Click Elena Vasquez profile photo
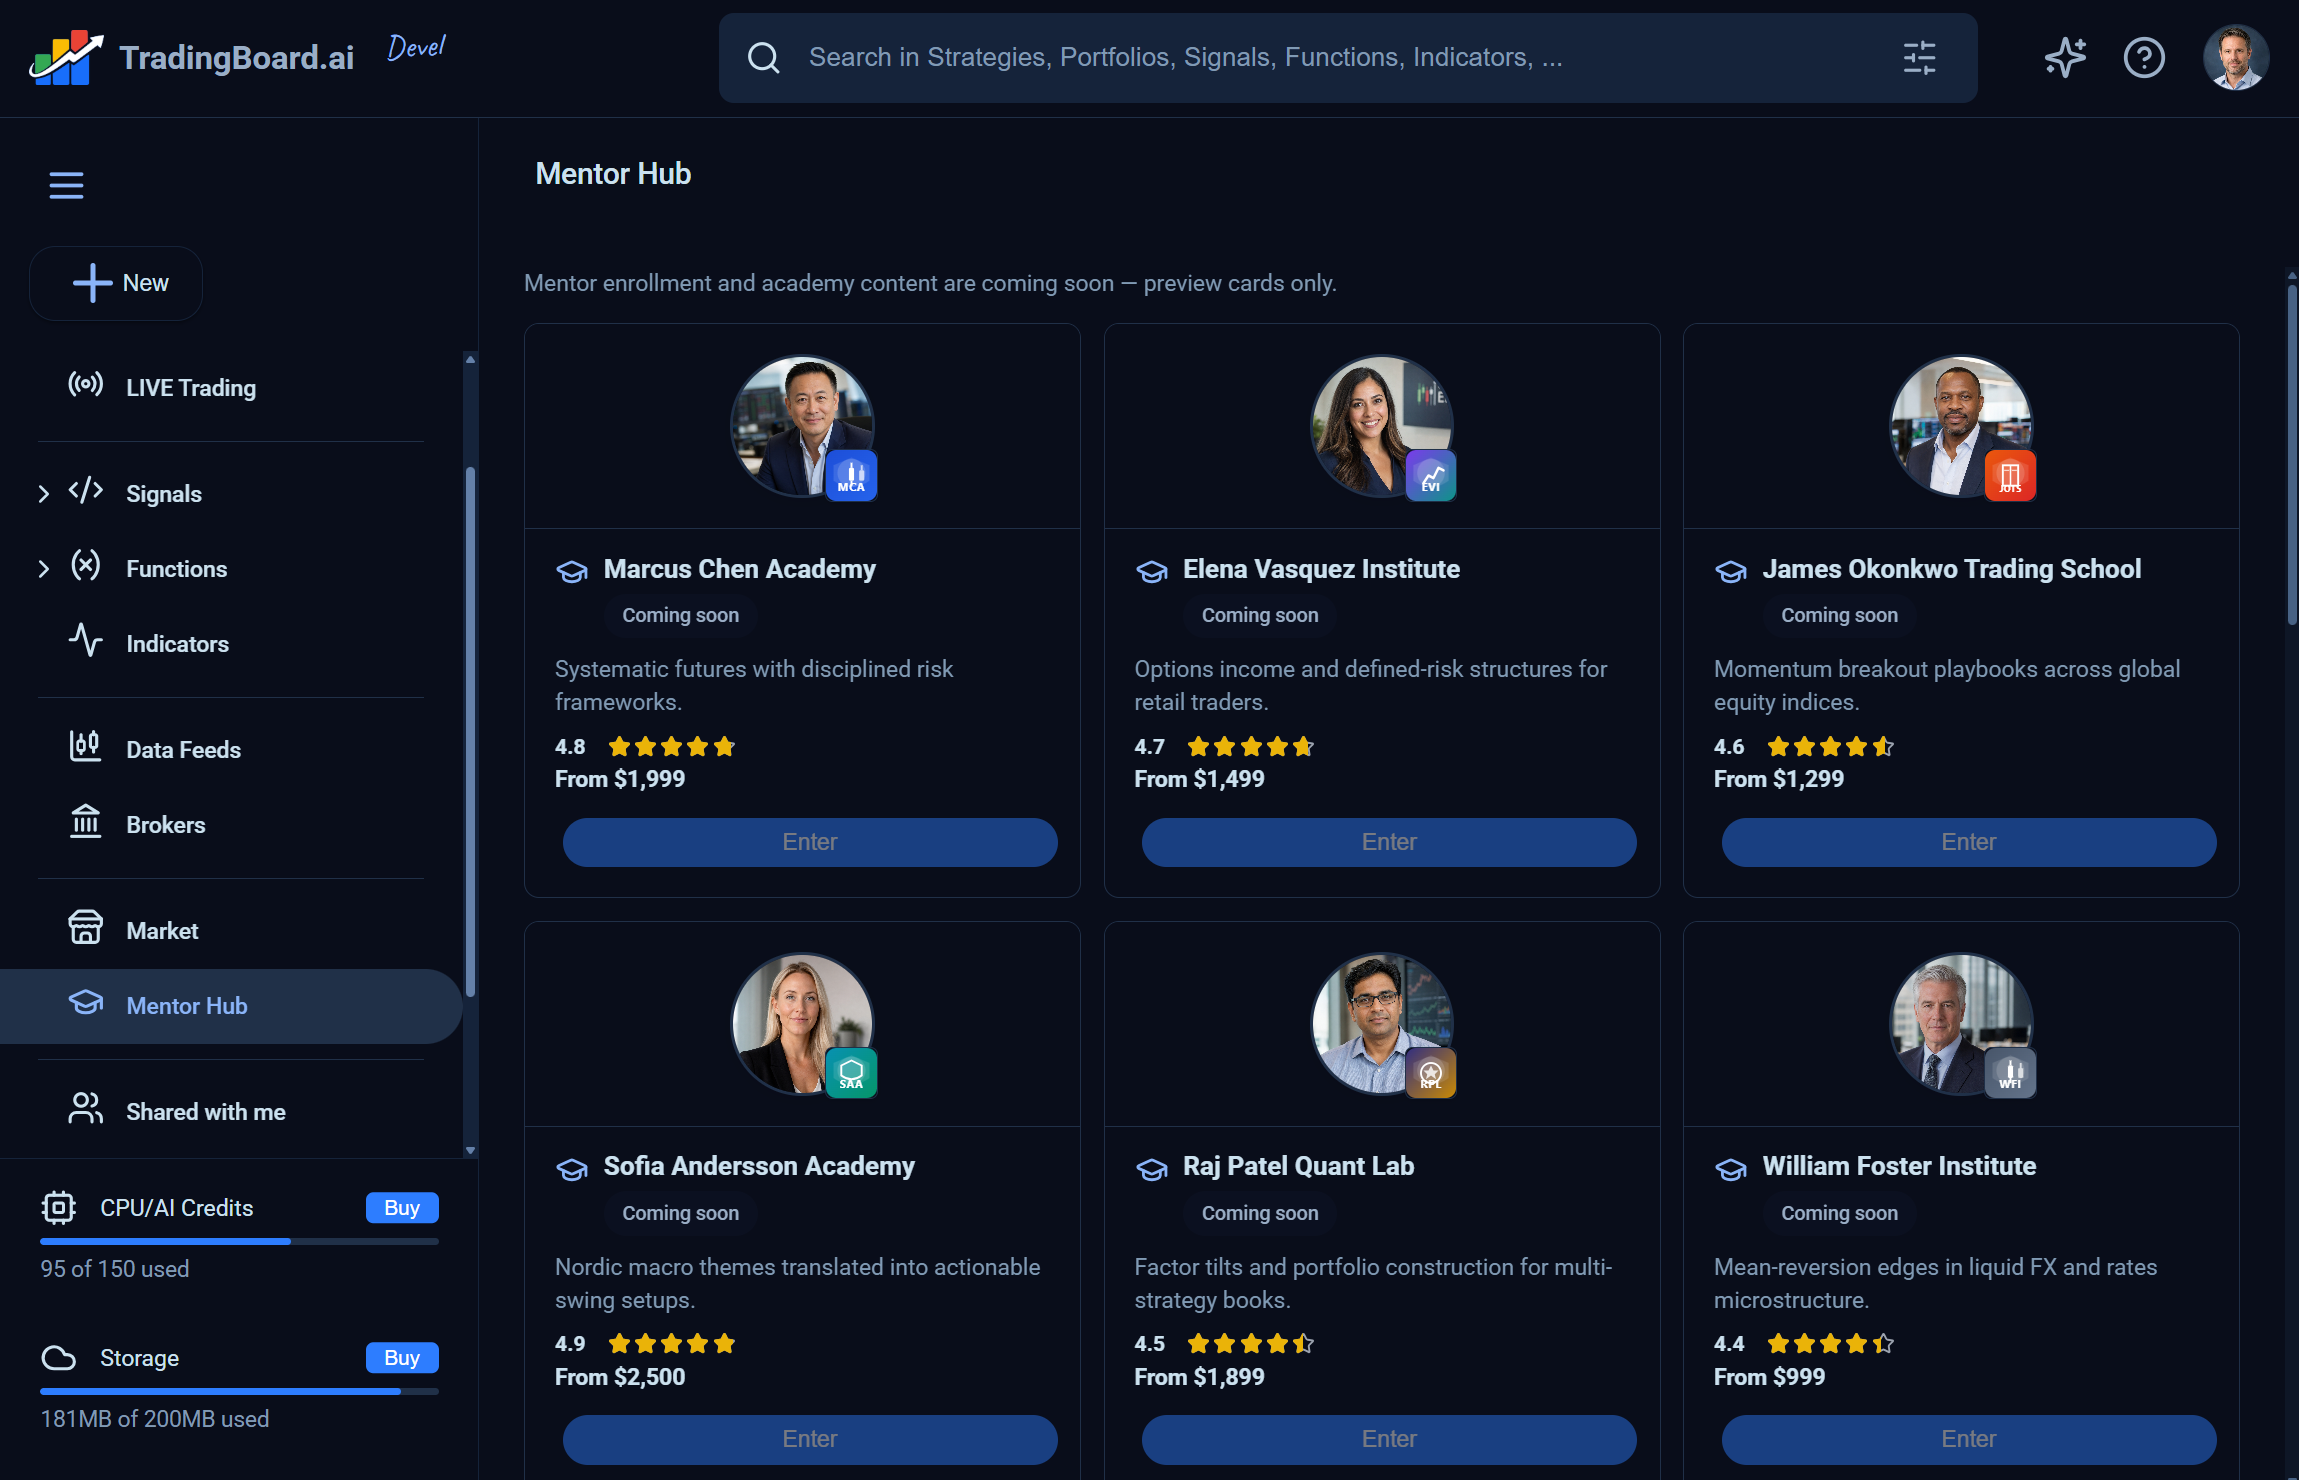This screenshot has height=1480, width=2299. [1381, 425]
